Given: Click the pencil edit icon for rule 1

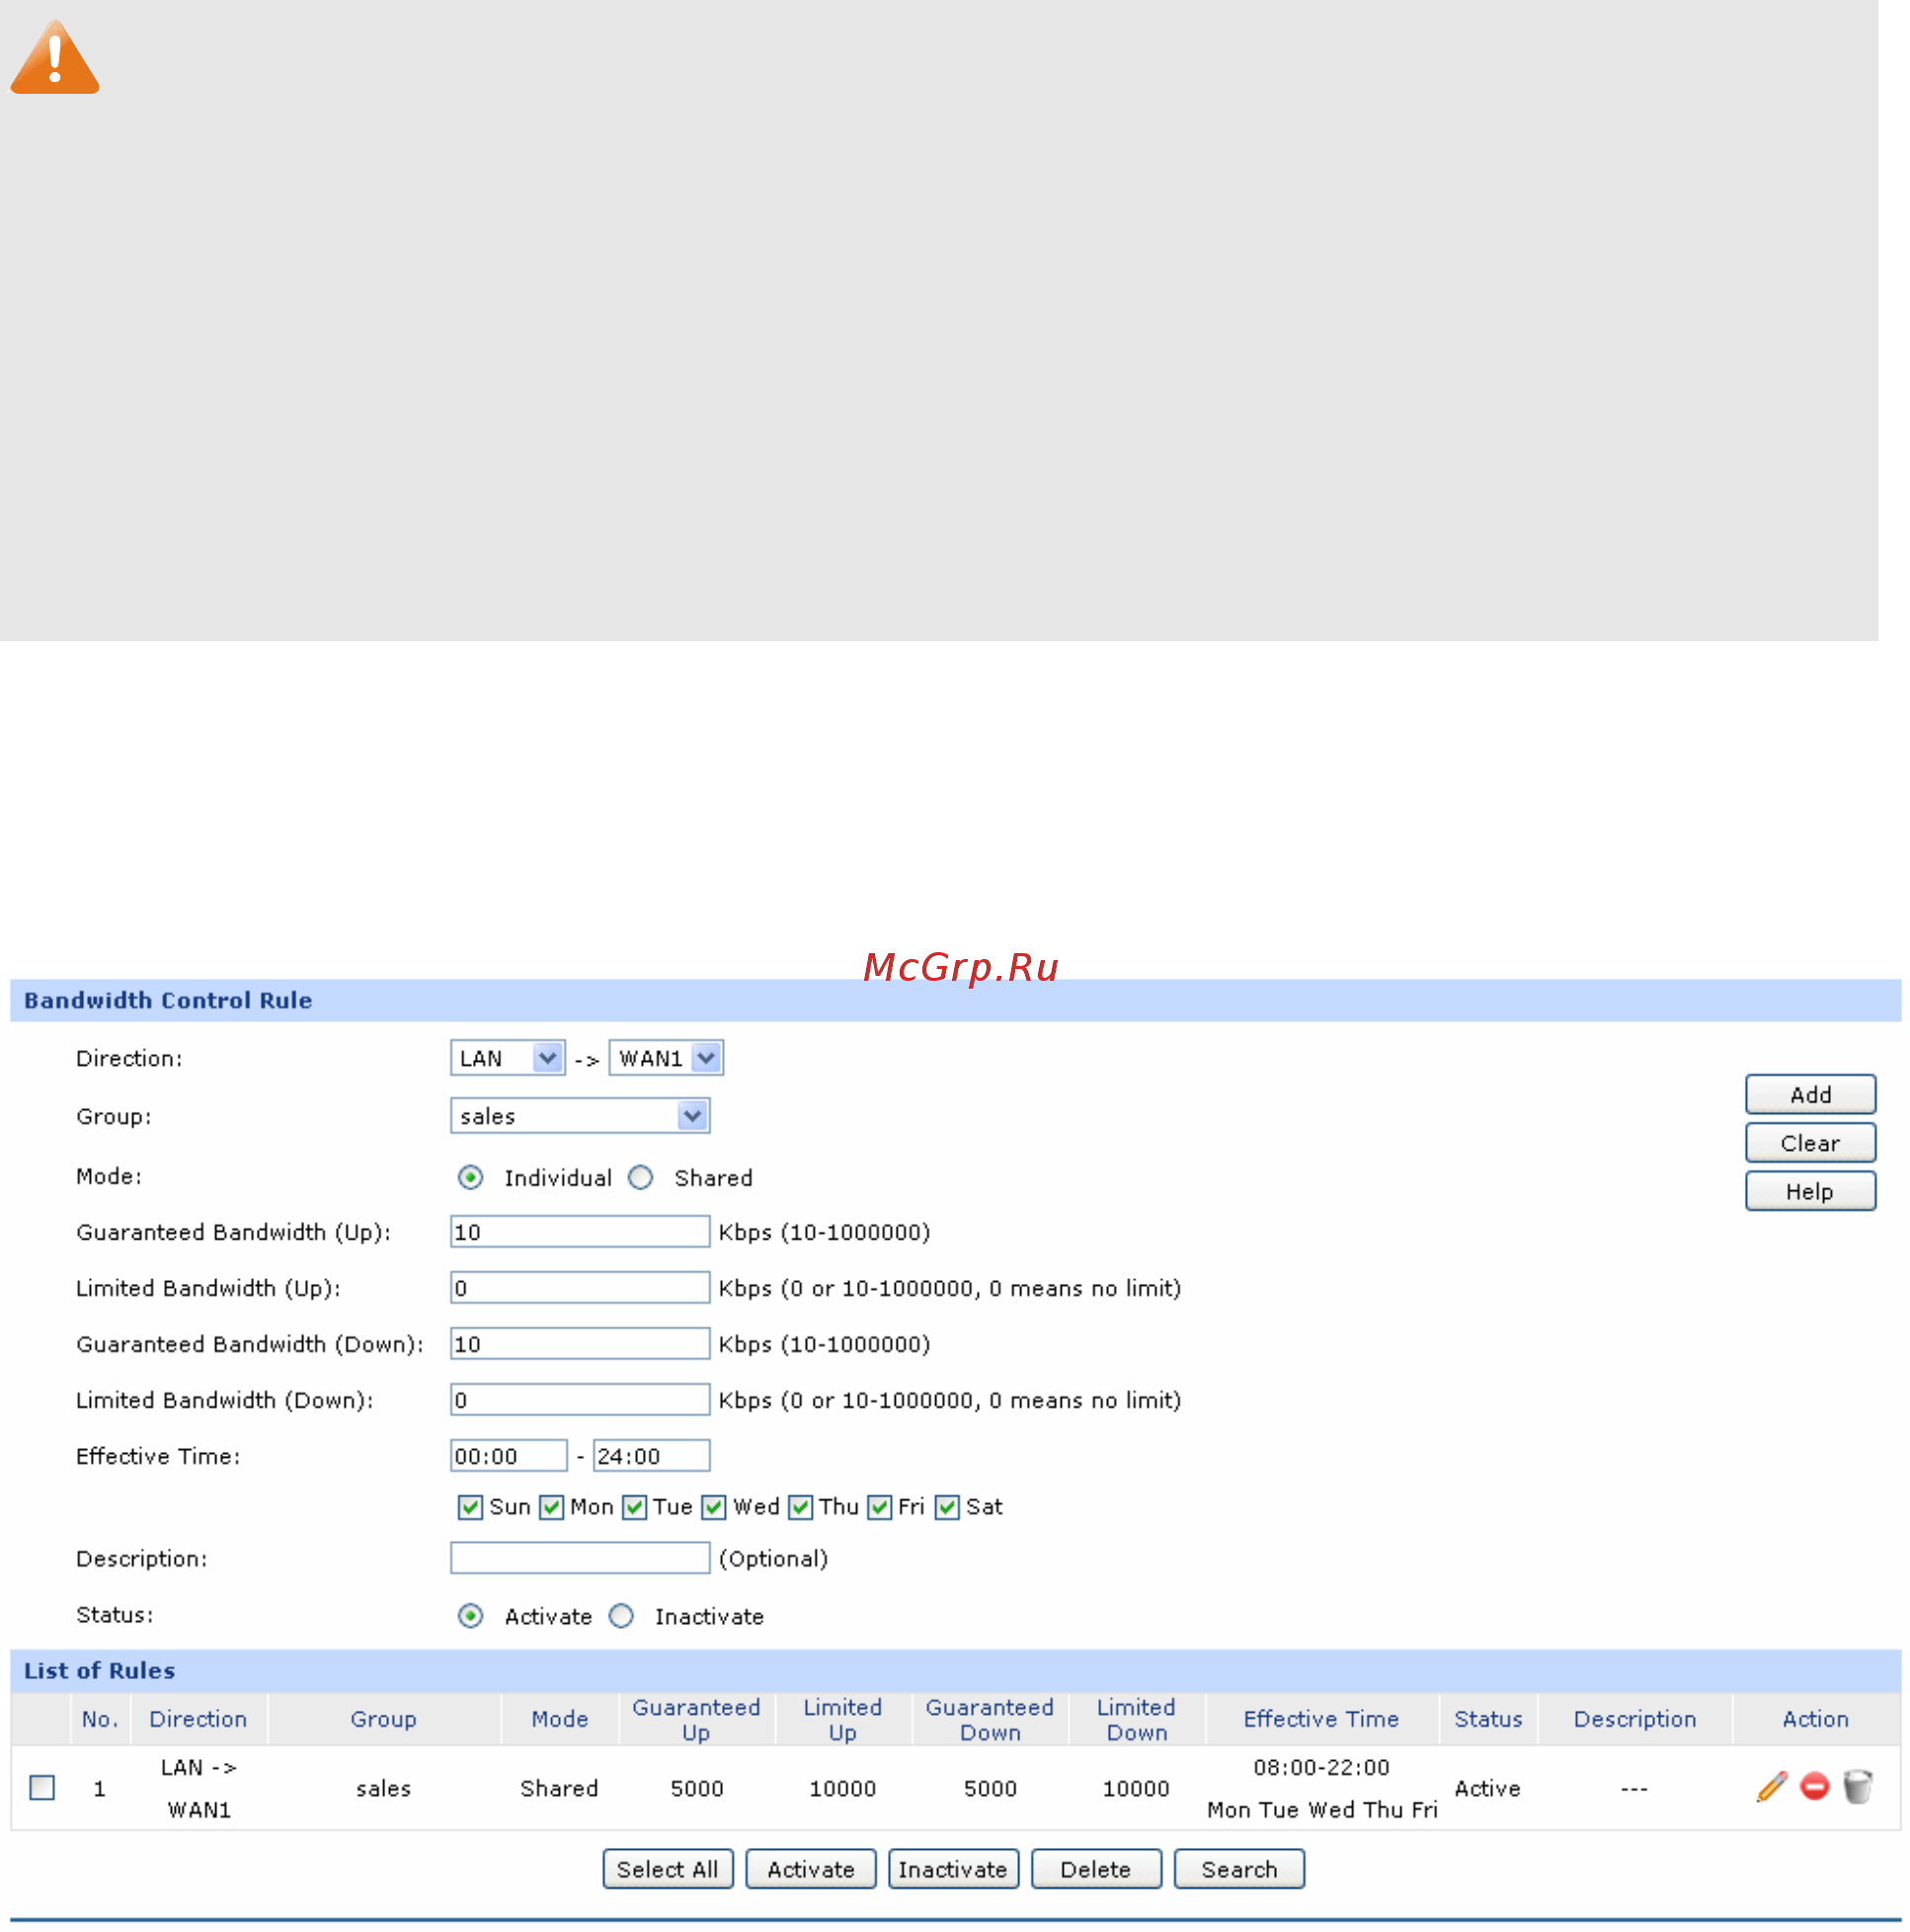Looking at the screenshot, I should pyautogui.click(x=1771, y=1787).
